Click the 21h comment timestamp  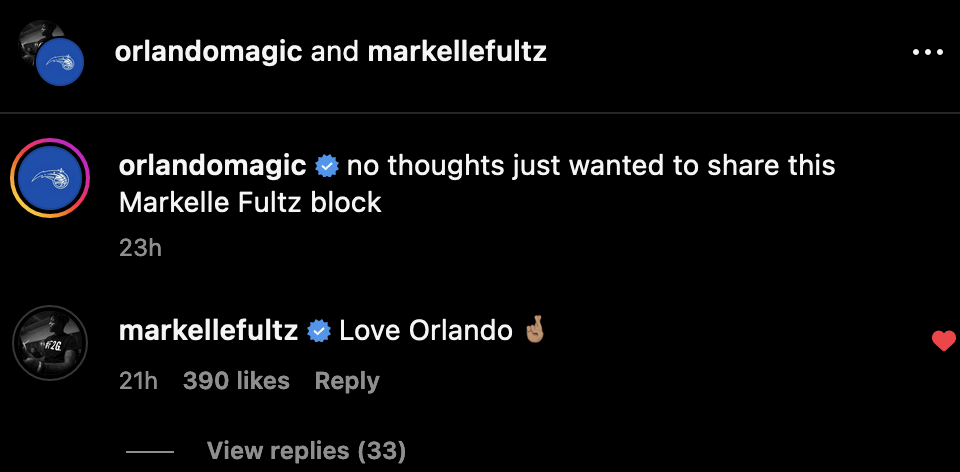coord(138,381)
